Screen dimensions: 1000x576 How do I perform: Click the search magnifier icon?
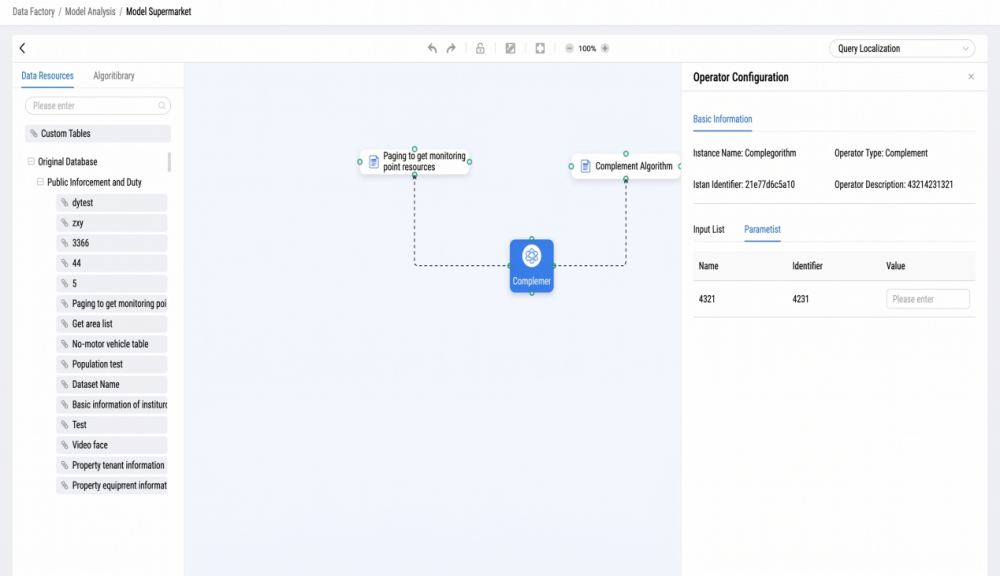coord(162,105)
